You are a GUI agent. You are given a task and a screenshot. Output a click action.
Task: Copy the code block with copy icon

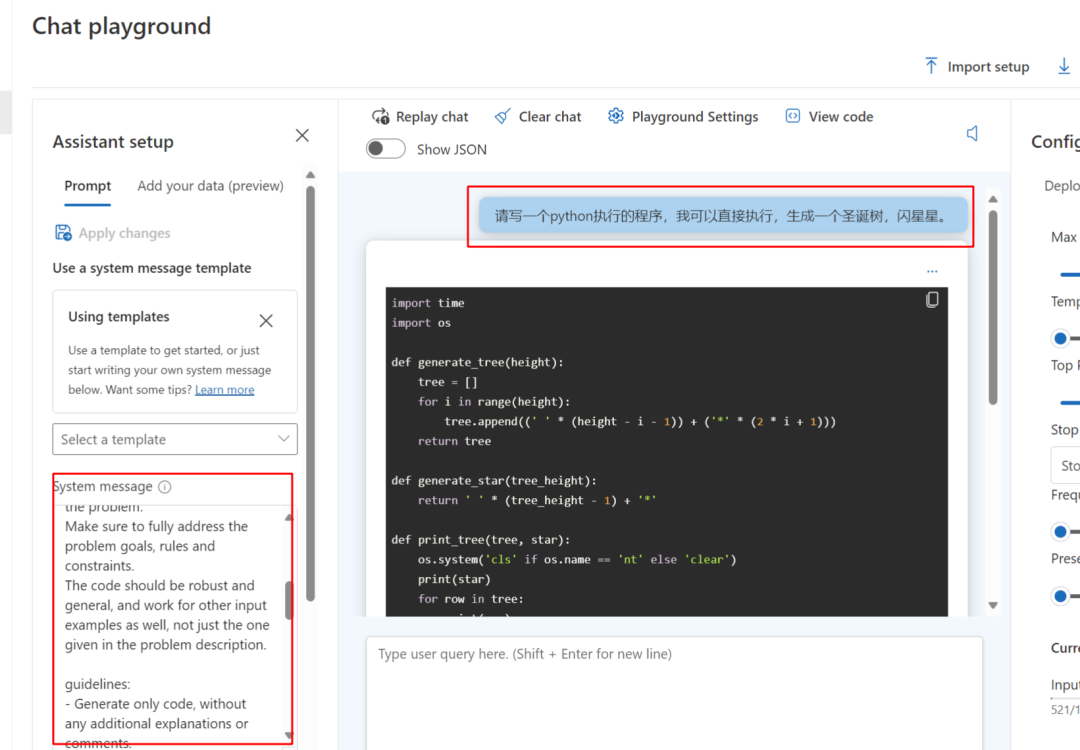coord(932,300)
